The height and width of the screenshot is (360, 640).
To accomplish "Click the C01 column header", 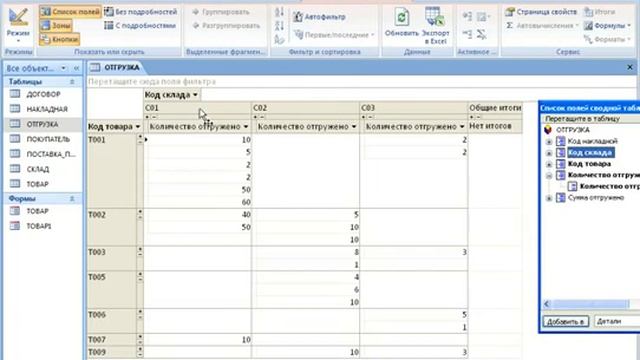I will 198,108.
